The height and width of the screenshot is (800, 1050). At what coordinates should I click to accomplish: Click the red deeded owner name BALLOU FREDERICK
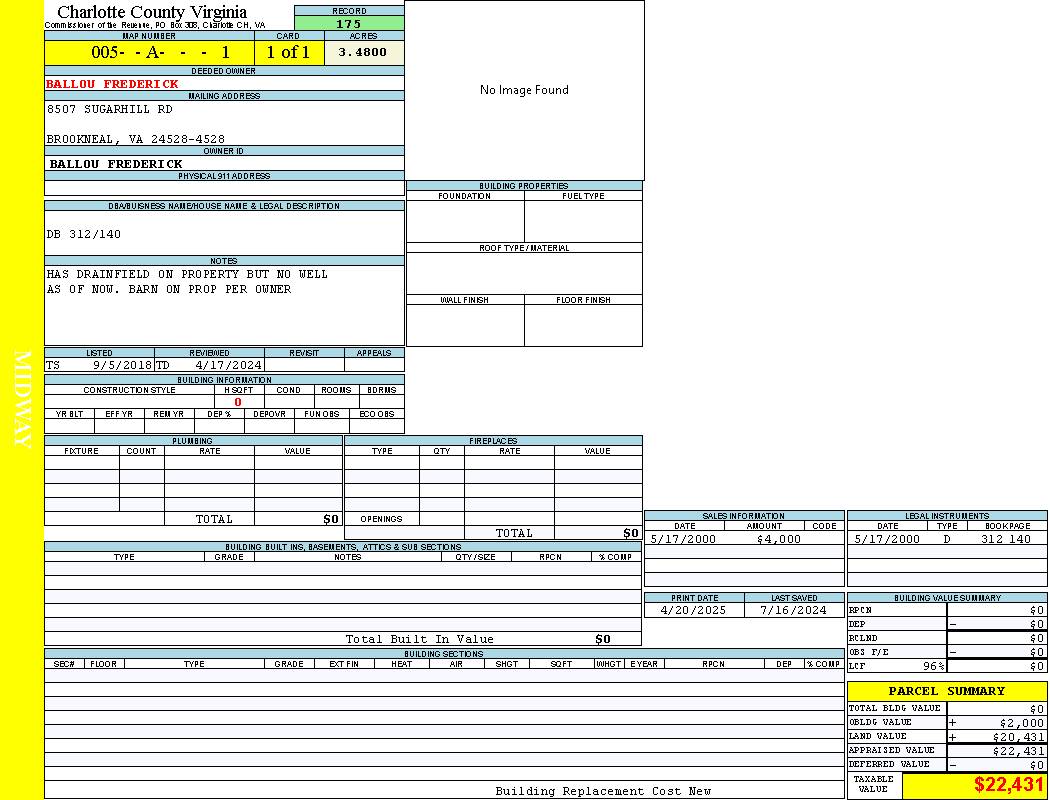pyautogui.click(x=112, y=84)
